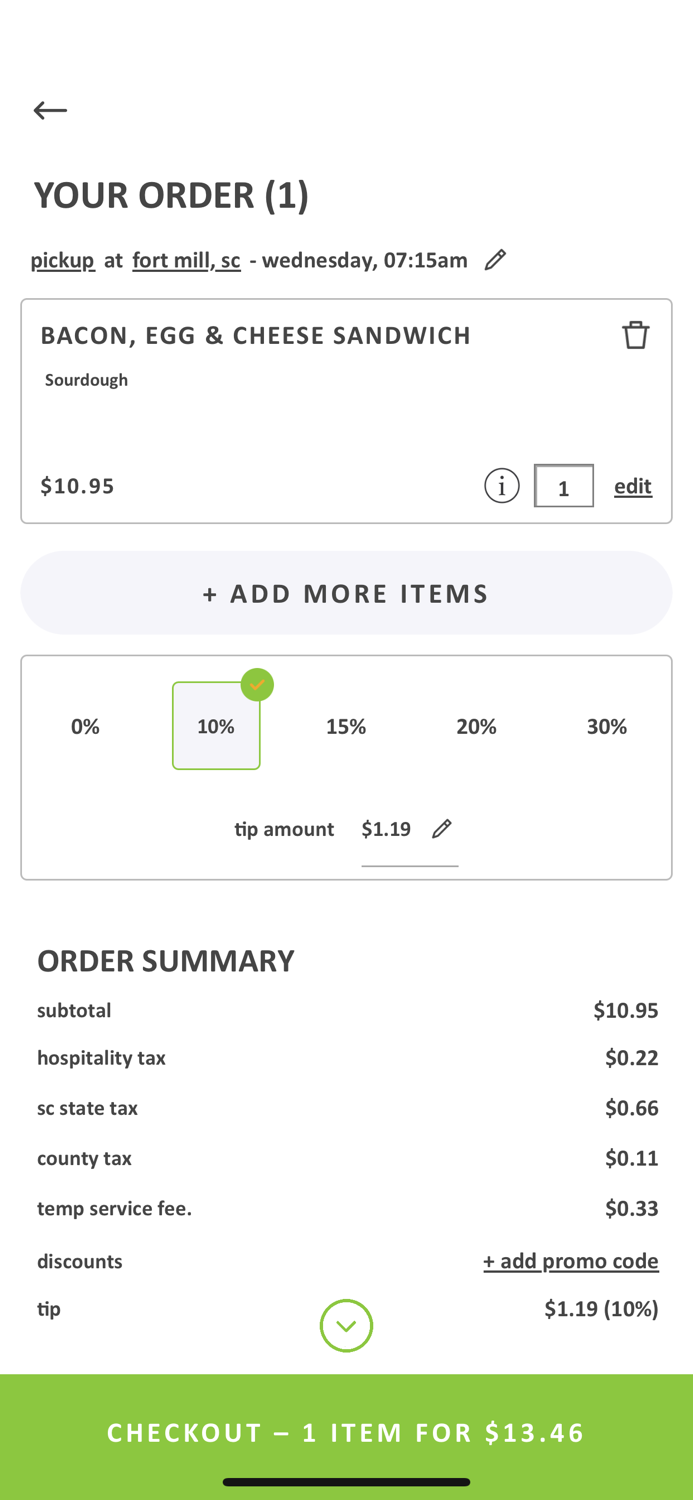Checkout 1 item for $13.46
The width and height of the screenshot is (693, 1500).
coord(346,1433)
